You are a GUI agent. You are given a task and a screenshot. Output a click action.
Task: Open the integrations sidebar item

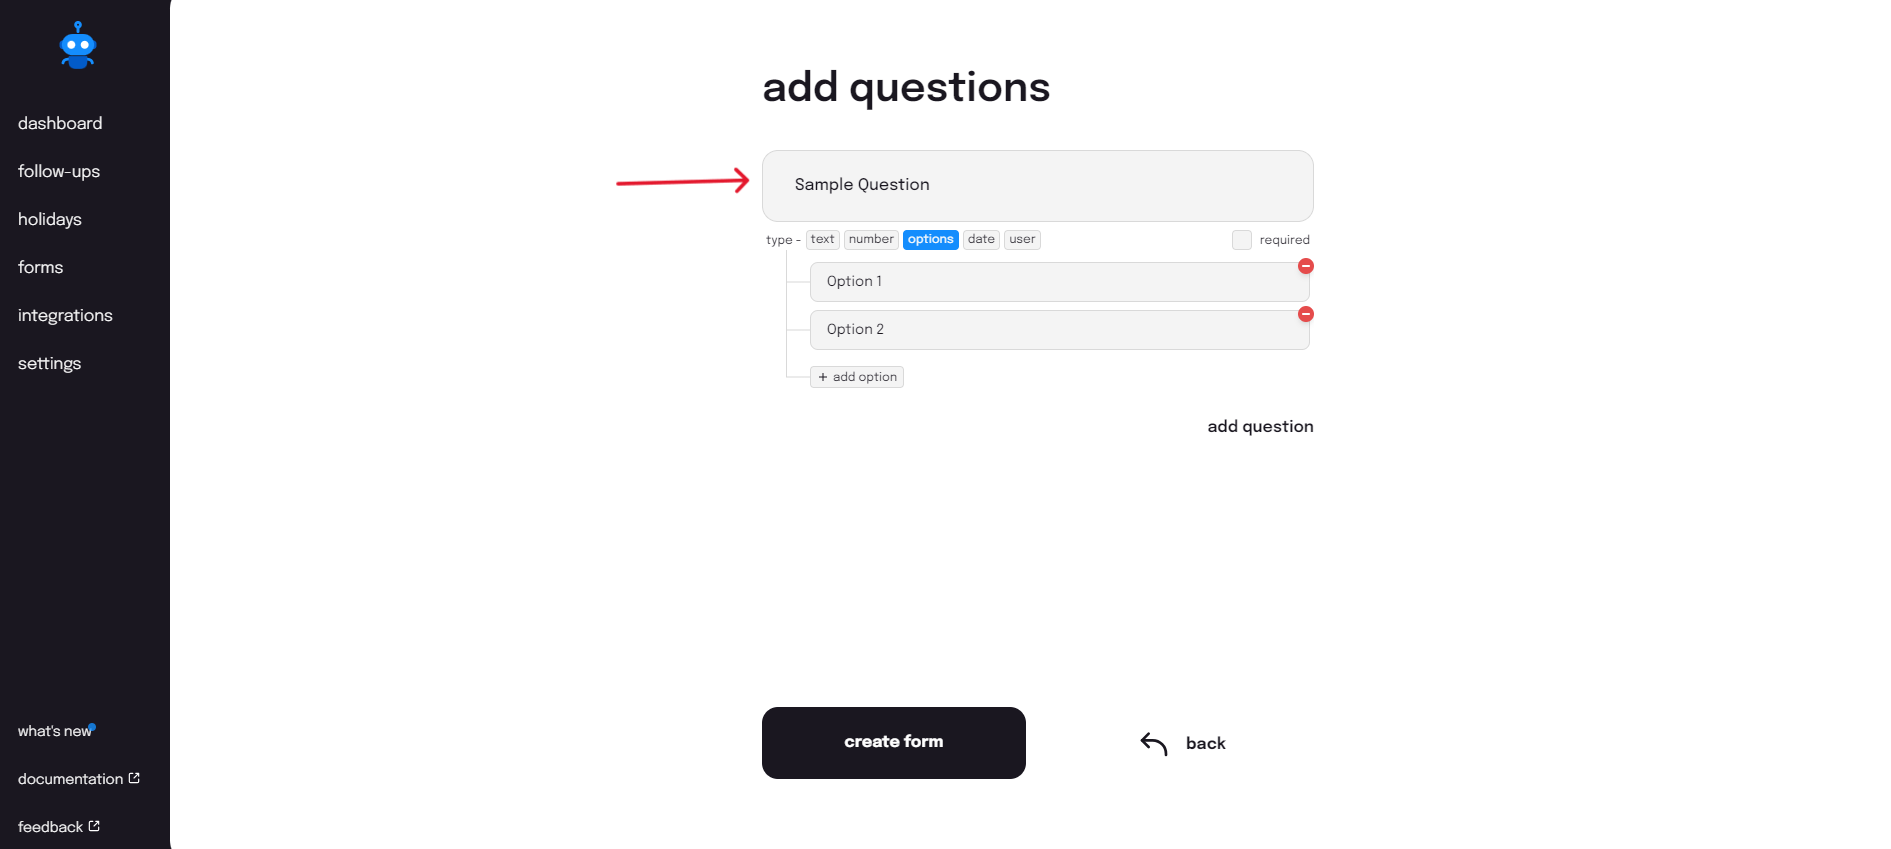[x=65, y=315]
